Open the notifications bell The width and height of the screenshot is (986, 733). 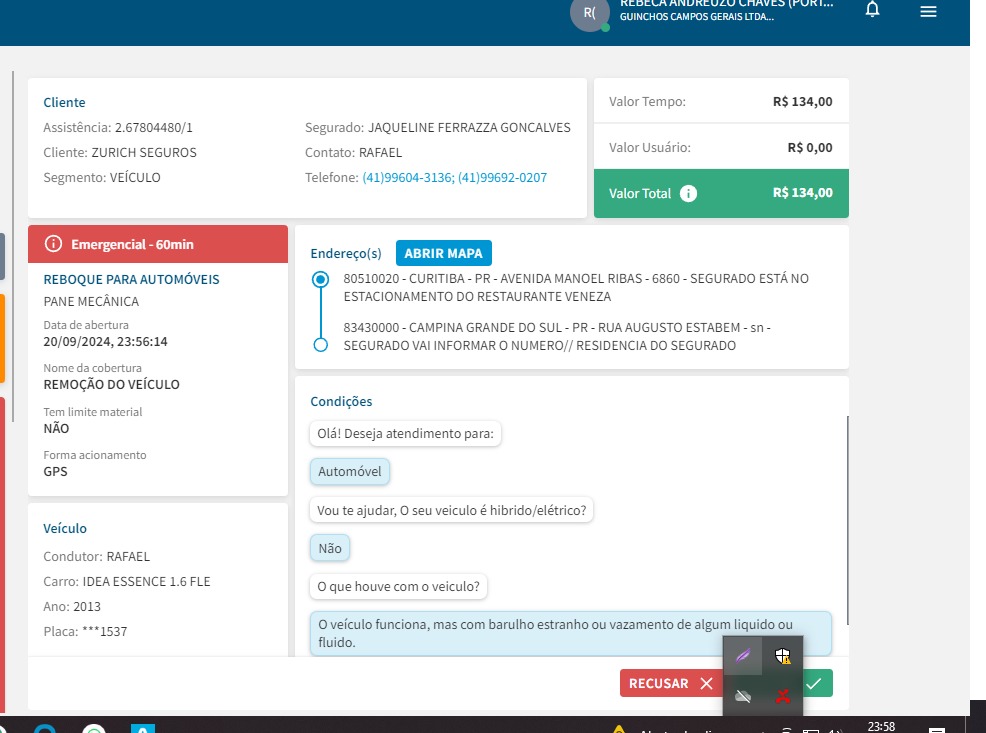872,9
